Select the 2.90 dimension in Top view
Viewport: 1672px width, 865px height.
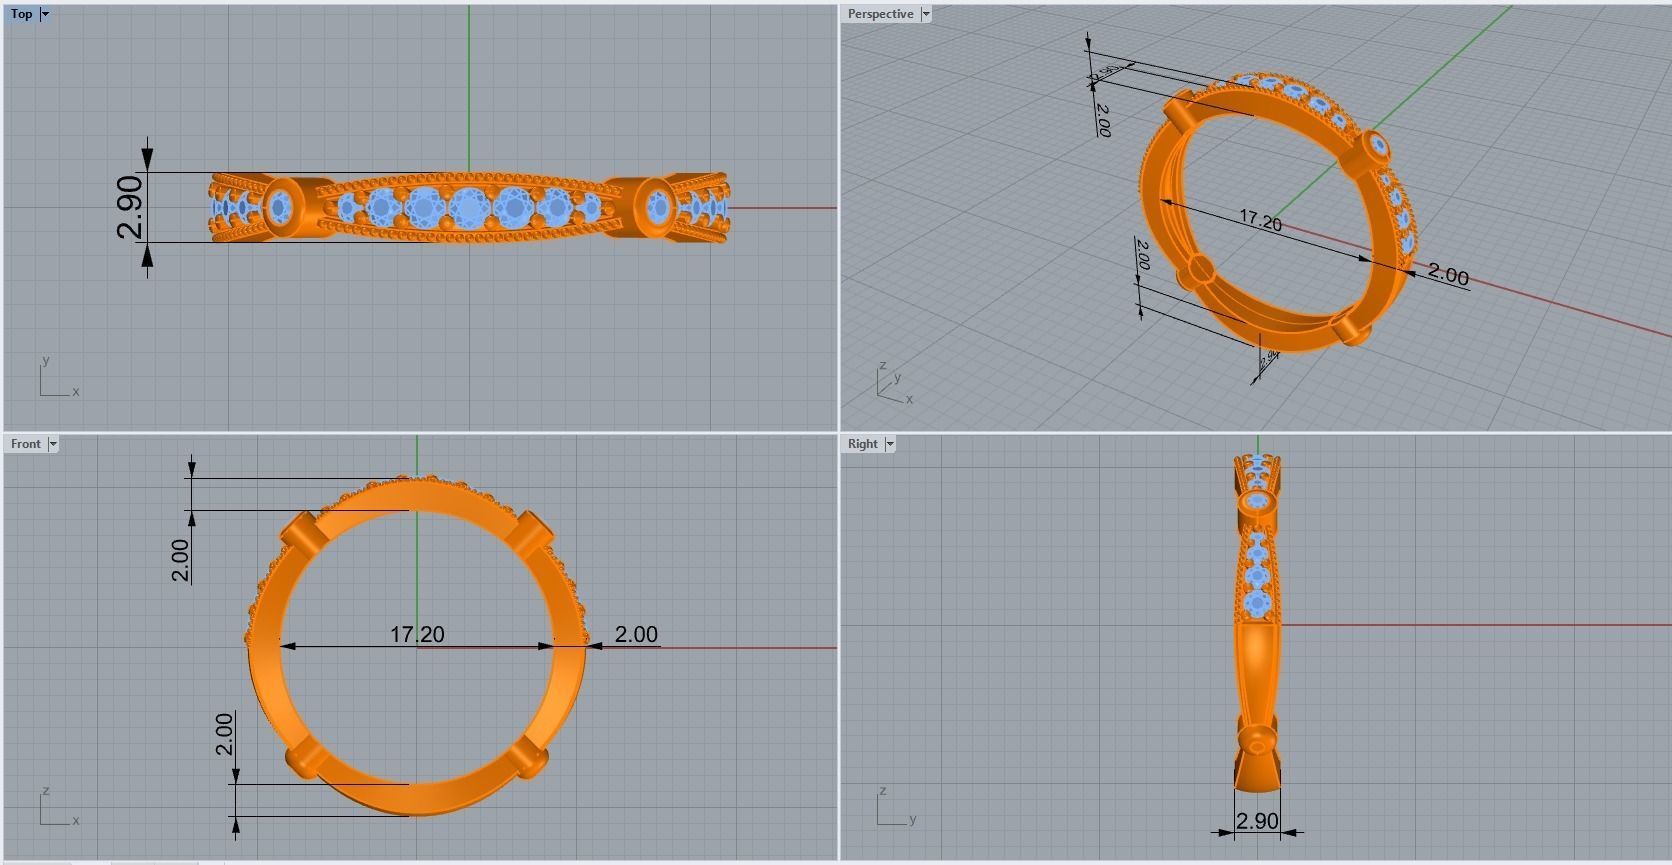[130, 207]
